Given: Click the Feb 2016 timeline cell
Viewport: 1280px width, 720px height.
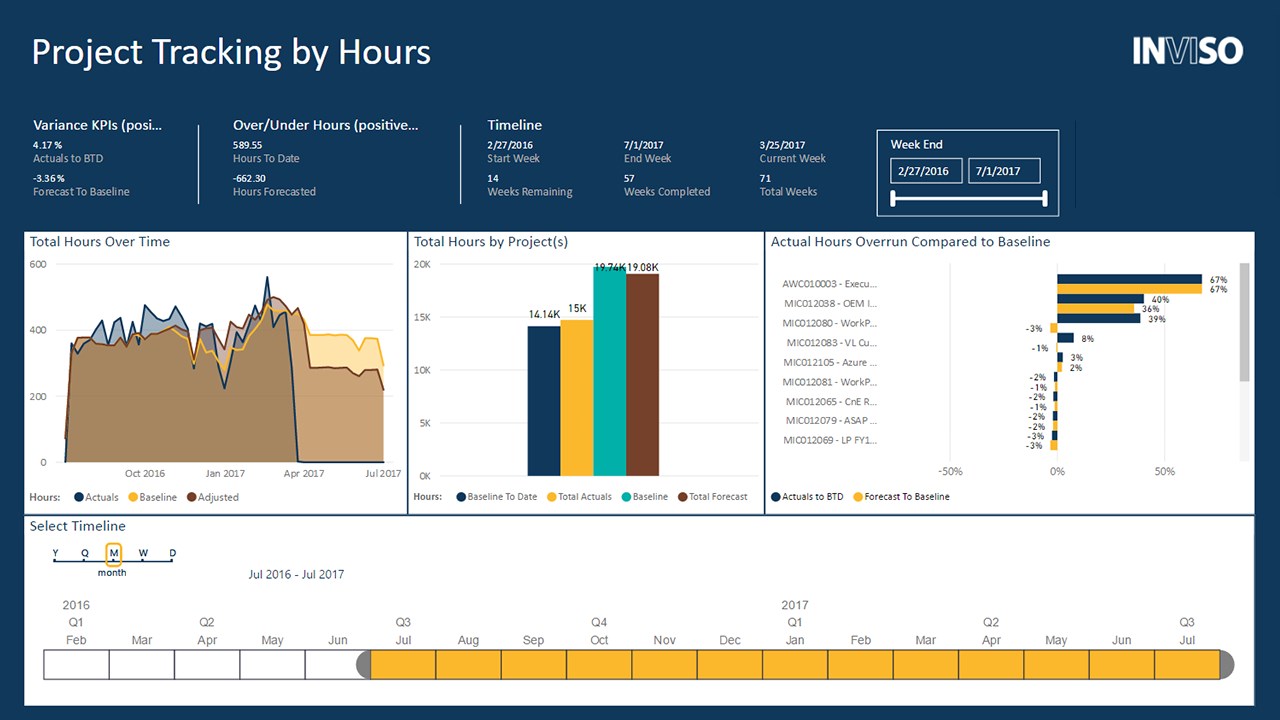Looking at the screenshot, I should pyautogui.click(x=76, y=664).
